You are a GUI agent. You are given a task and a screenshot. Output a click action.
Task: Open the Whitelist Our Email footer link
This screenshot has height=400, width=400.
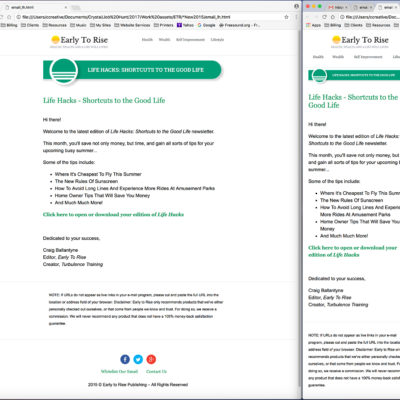pos(119,371)
